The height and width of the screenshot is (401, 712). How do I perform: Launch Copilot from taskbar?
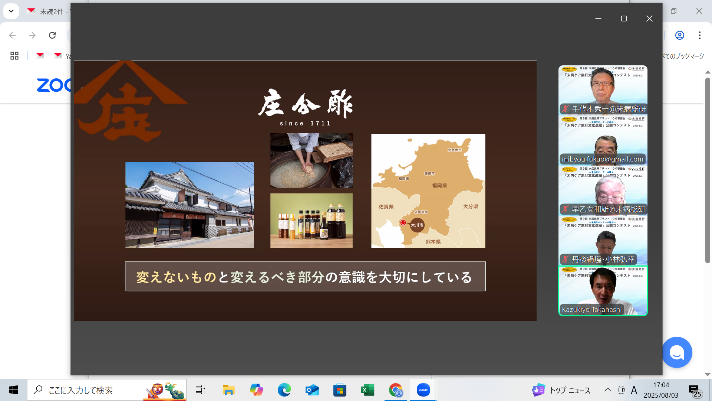click(x=256, y=390)
